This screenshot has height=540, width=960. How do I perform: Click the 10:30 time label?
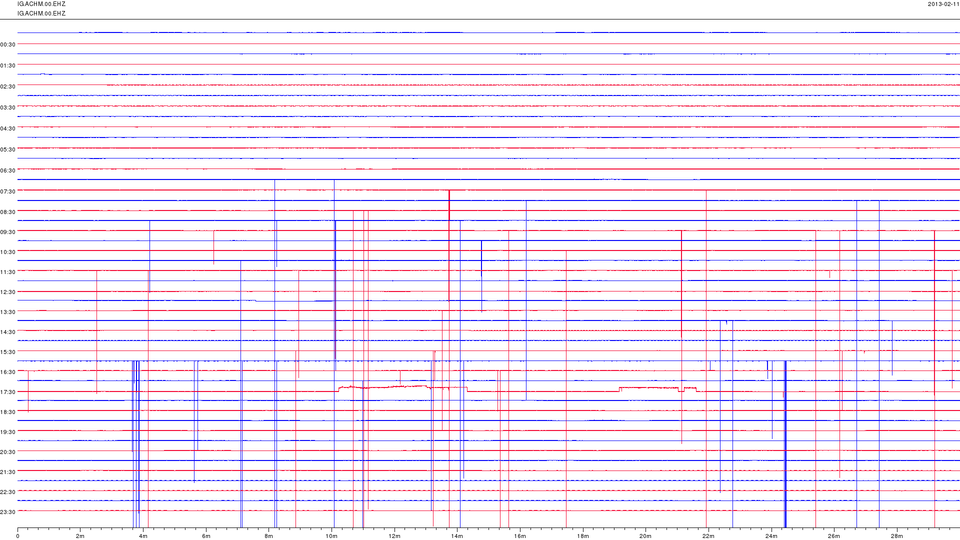click(7, 252)
